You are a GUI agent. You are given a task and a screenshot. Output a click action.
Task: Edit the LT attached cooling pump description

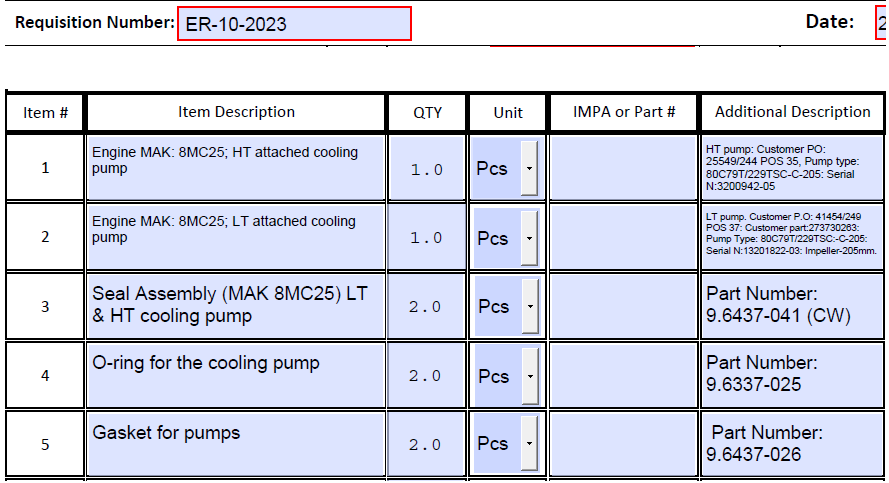coord(236,238)
